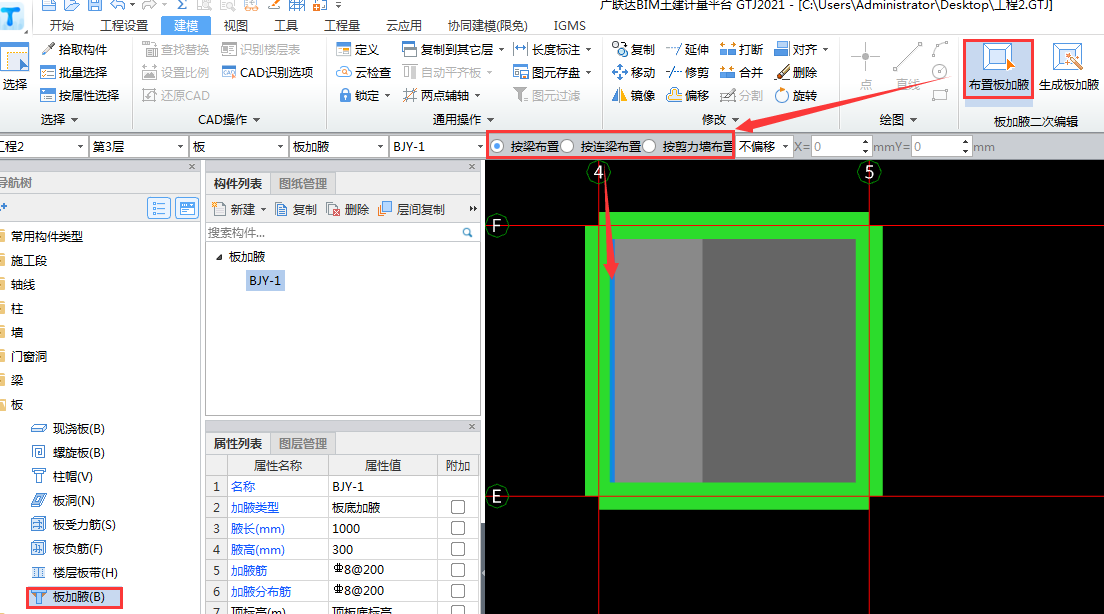Switch to the 工程设置 ribbon tab

click(x=124, y=25)
